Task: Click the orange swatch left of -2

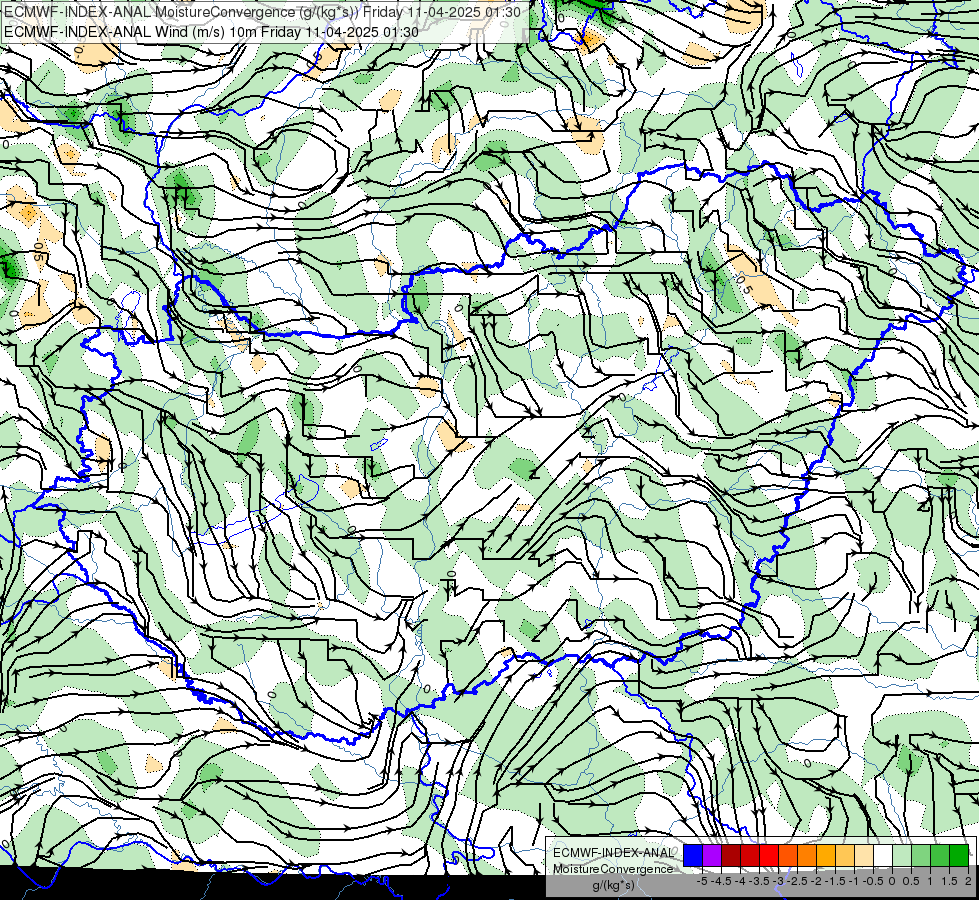Action: (x=807, y=855)
